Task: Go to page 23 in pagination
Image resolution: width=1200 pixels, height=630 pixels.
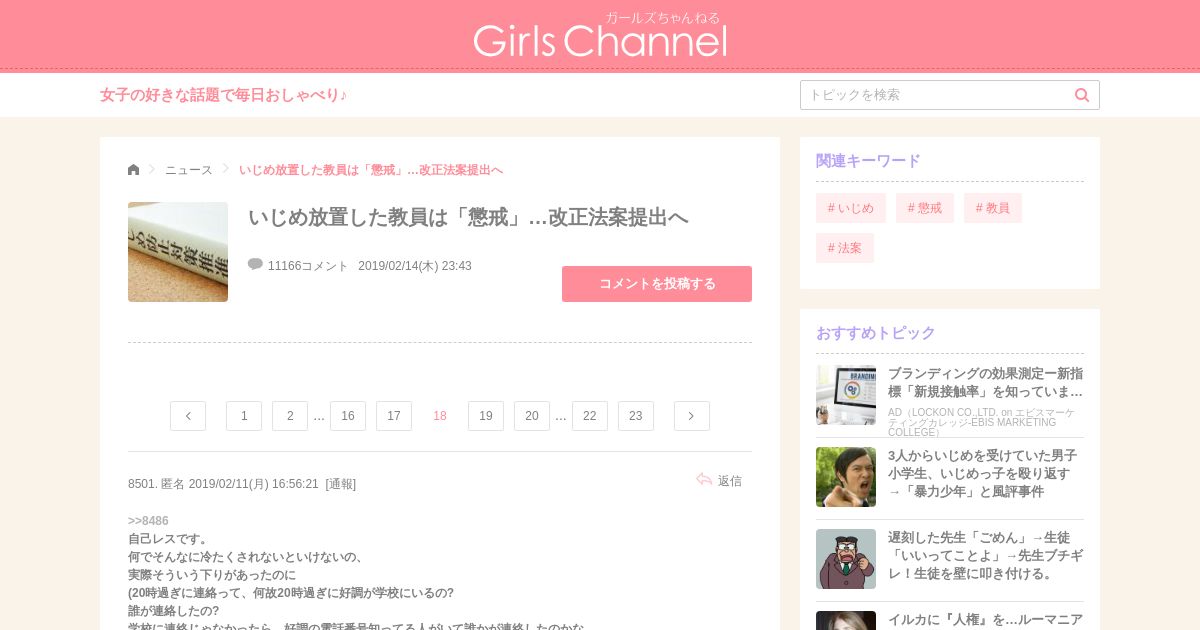Action: point(636,416)
